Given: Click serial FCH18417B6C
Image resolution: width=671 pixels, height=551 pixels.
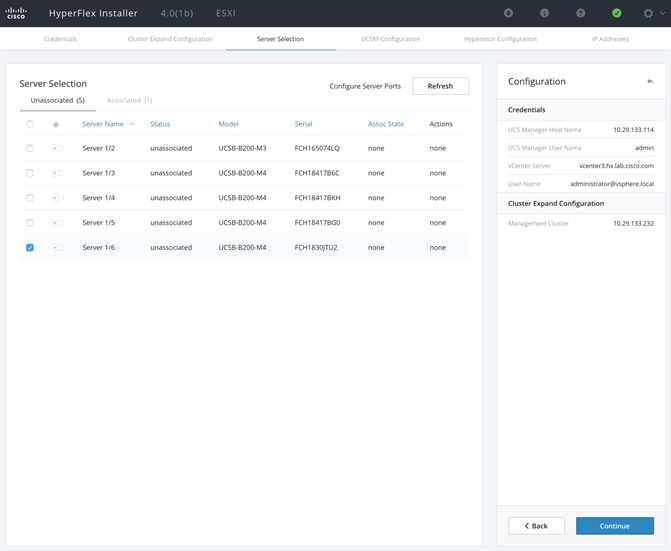Looking at the screenshot, I should point(317,173).
